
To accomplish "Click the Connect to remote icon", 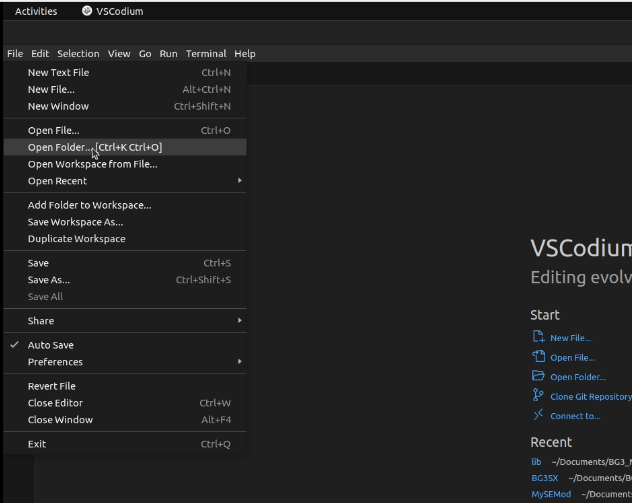I will [538, 414].
